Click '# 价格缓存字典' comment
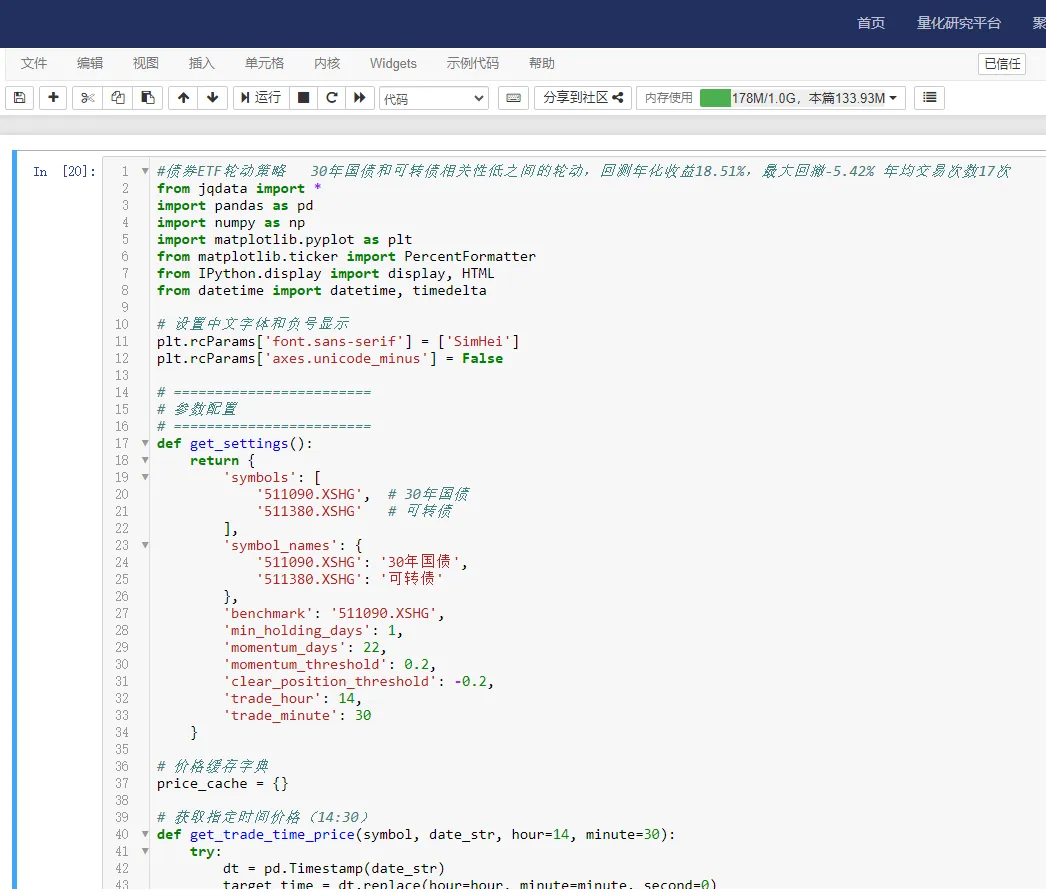 [x=213, y=766]
